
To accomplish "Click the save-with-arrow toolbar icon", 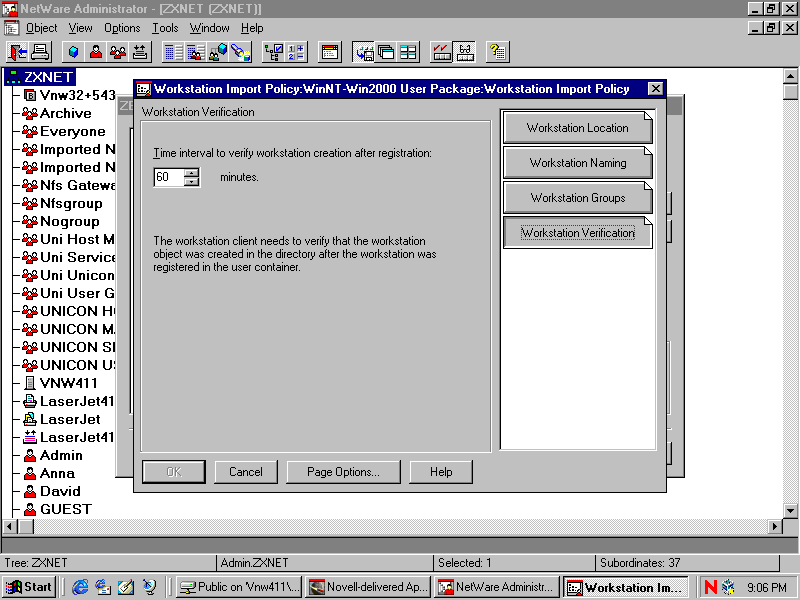I will (364, 52).
